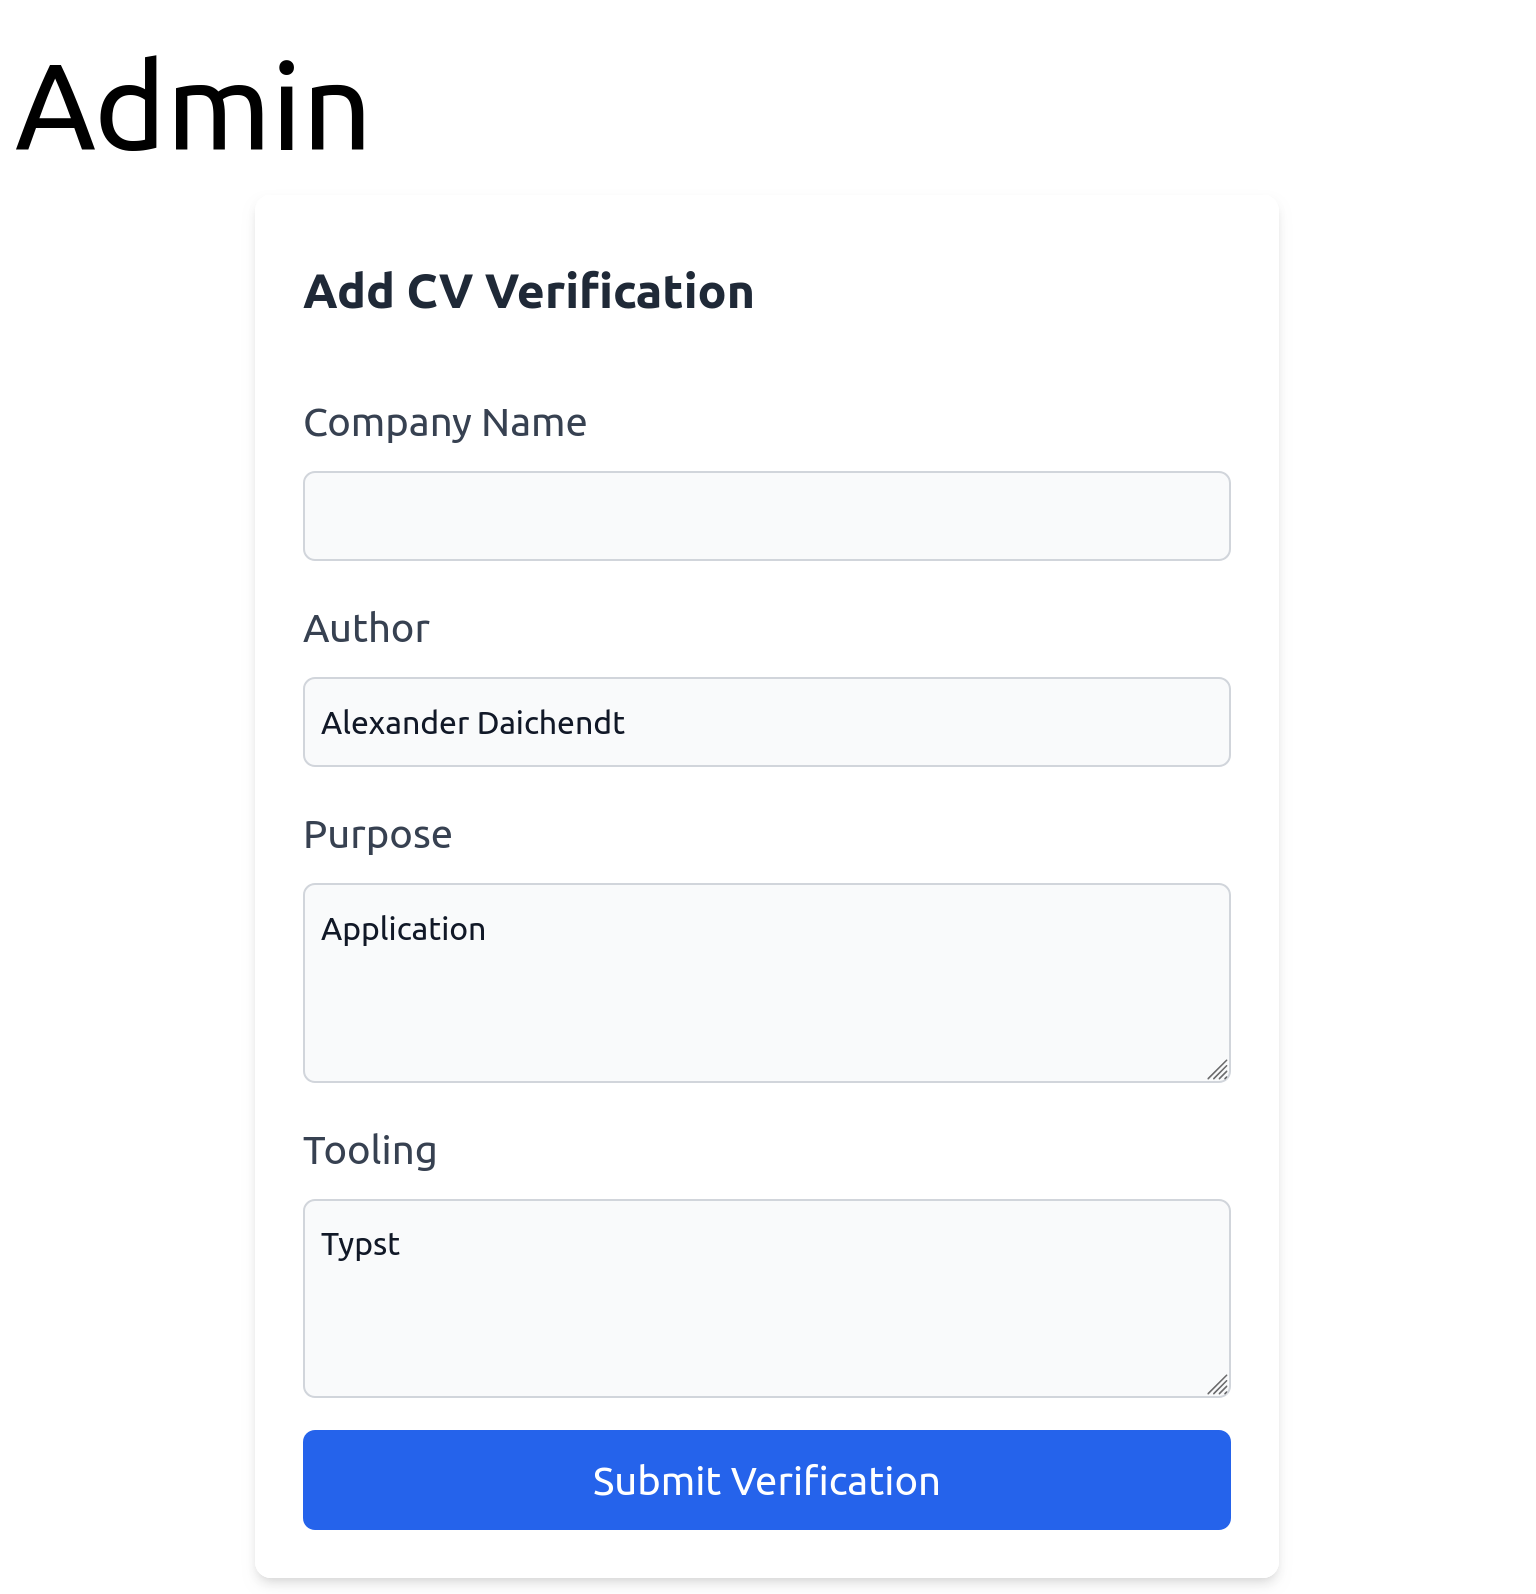Click the Tooling field label
The width and height of the screenshot is (1536, 1594).
point(370,1151)
